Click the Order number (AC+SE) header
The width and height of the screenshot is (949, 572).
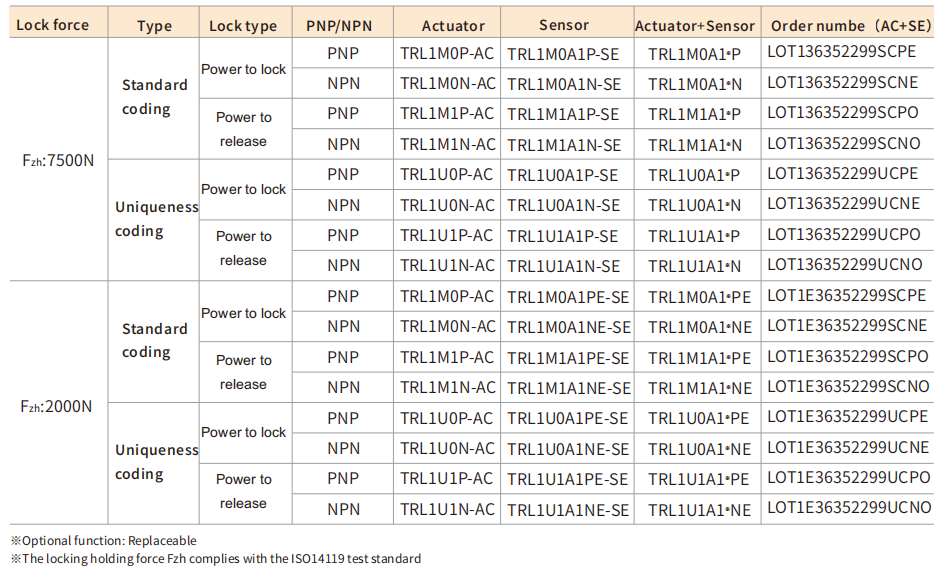[851, 25]
